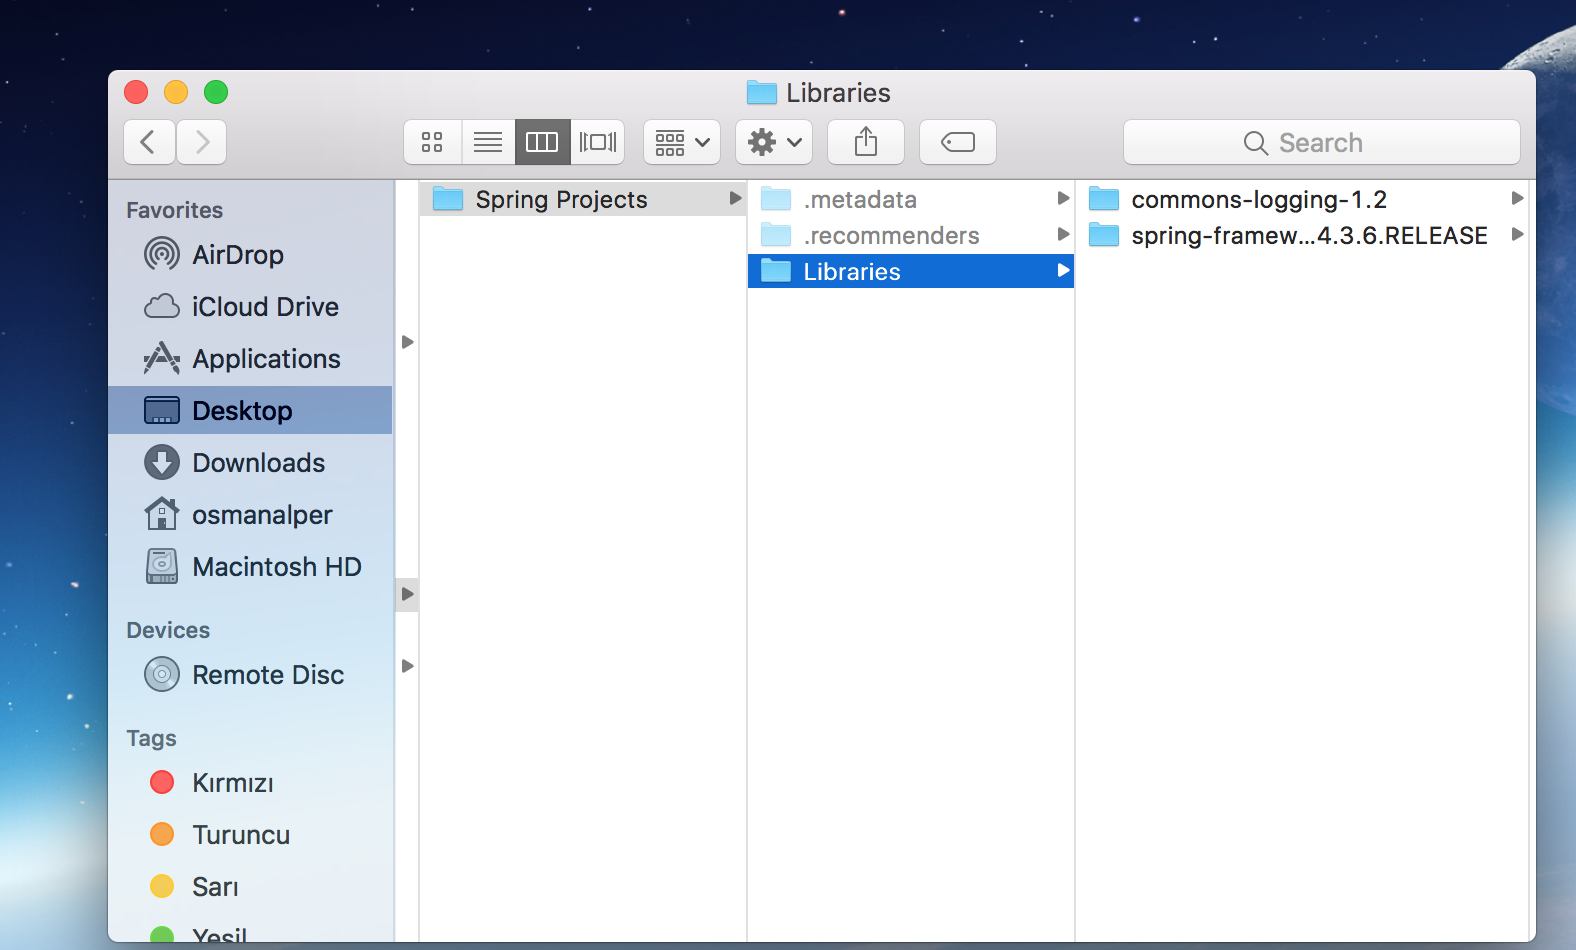
Task: Go back with the left chevron button
Action: pos(149,142)
